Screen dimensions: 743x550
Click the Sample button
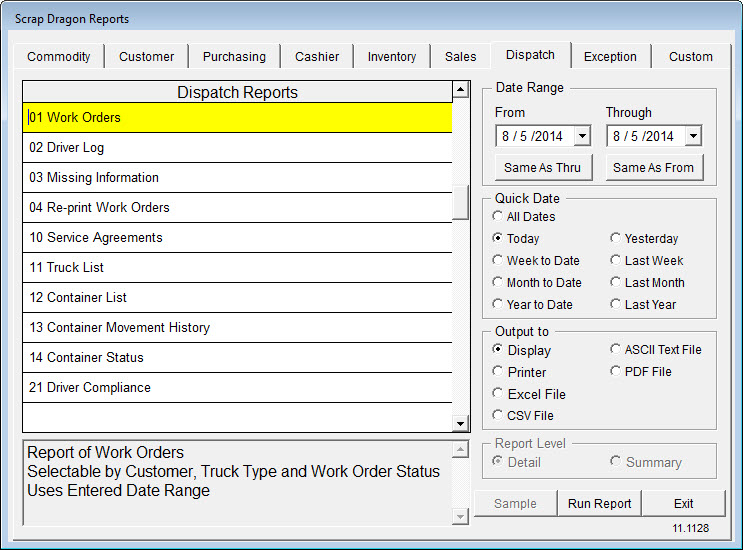click(515, 504)
